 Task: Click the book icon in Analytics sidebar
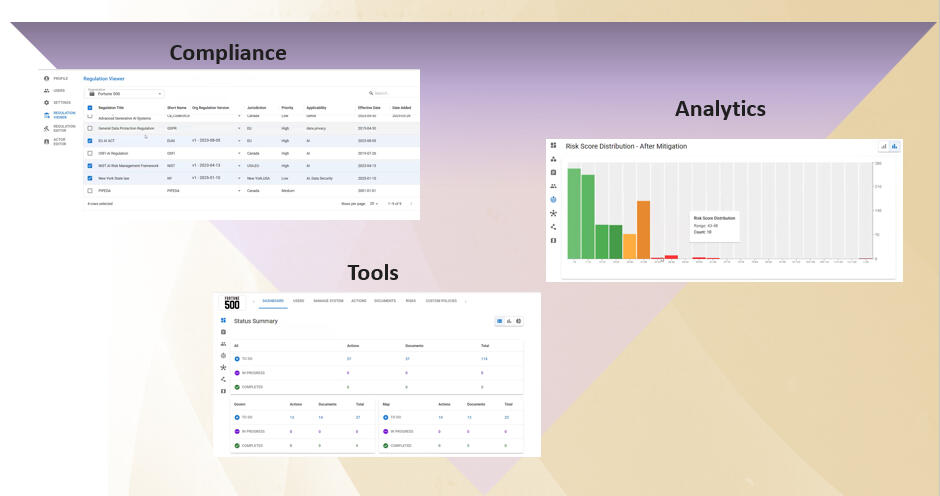click(x=553, y=240)
